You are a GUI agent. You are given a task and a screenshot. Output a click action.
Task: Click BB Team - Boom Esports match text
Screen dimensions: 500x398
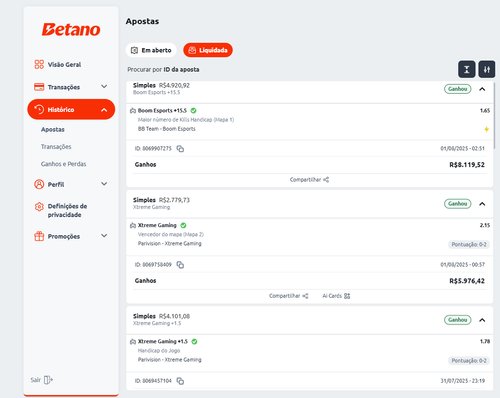point(167,129)
